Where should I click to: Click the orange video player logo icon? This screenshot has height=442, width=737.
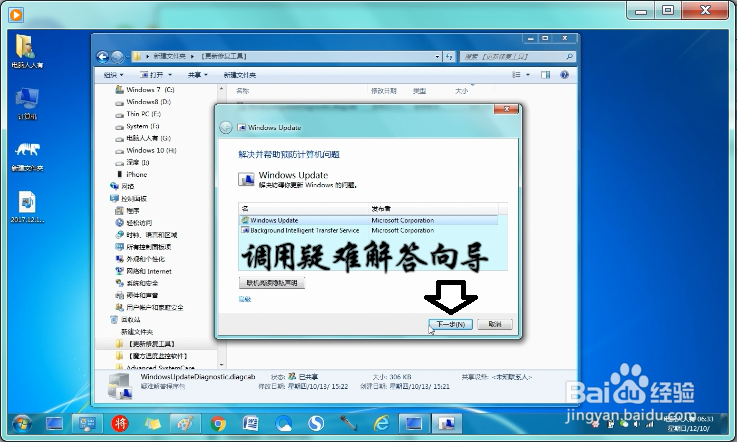(16, 15)
